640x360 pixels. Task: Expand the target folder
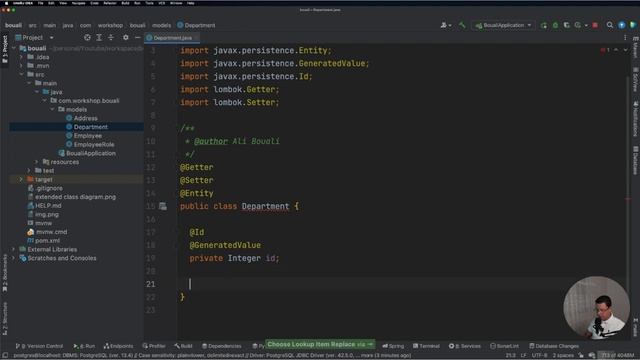(x=21, y=180)
